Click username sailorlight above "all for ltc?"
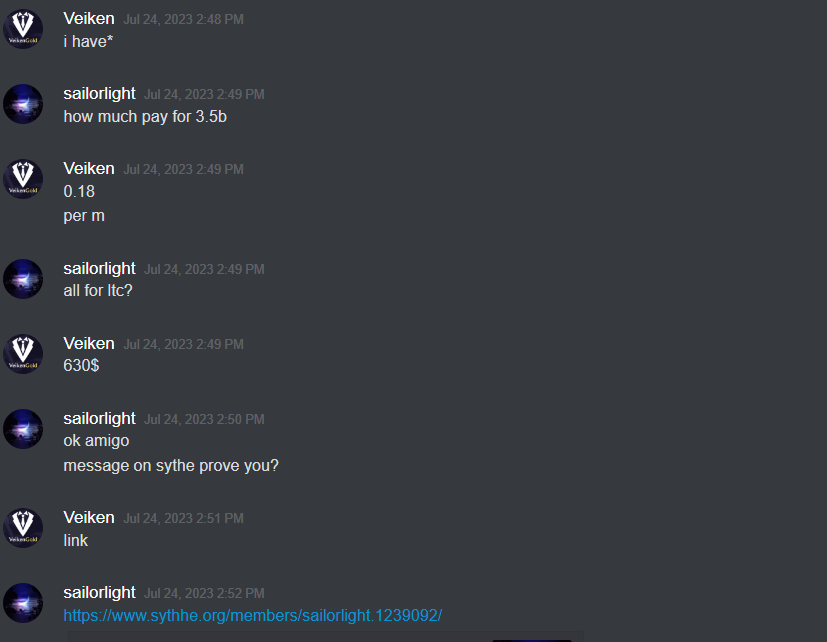Viewport: 827px width, 642px height. tap(99, 269)
